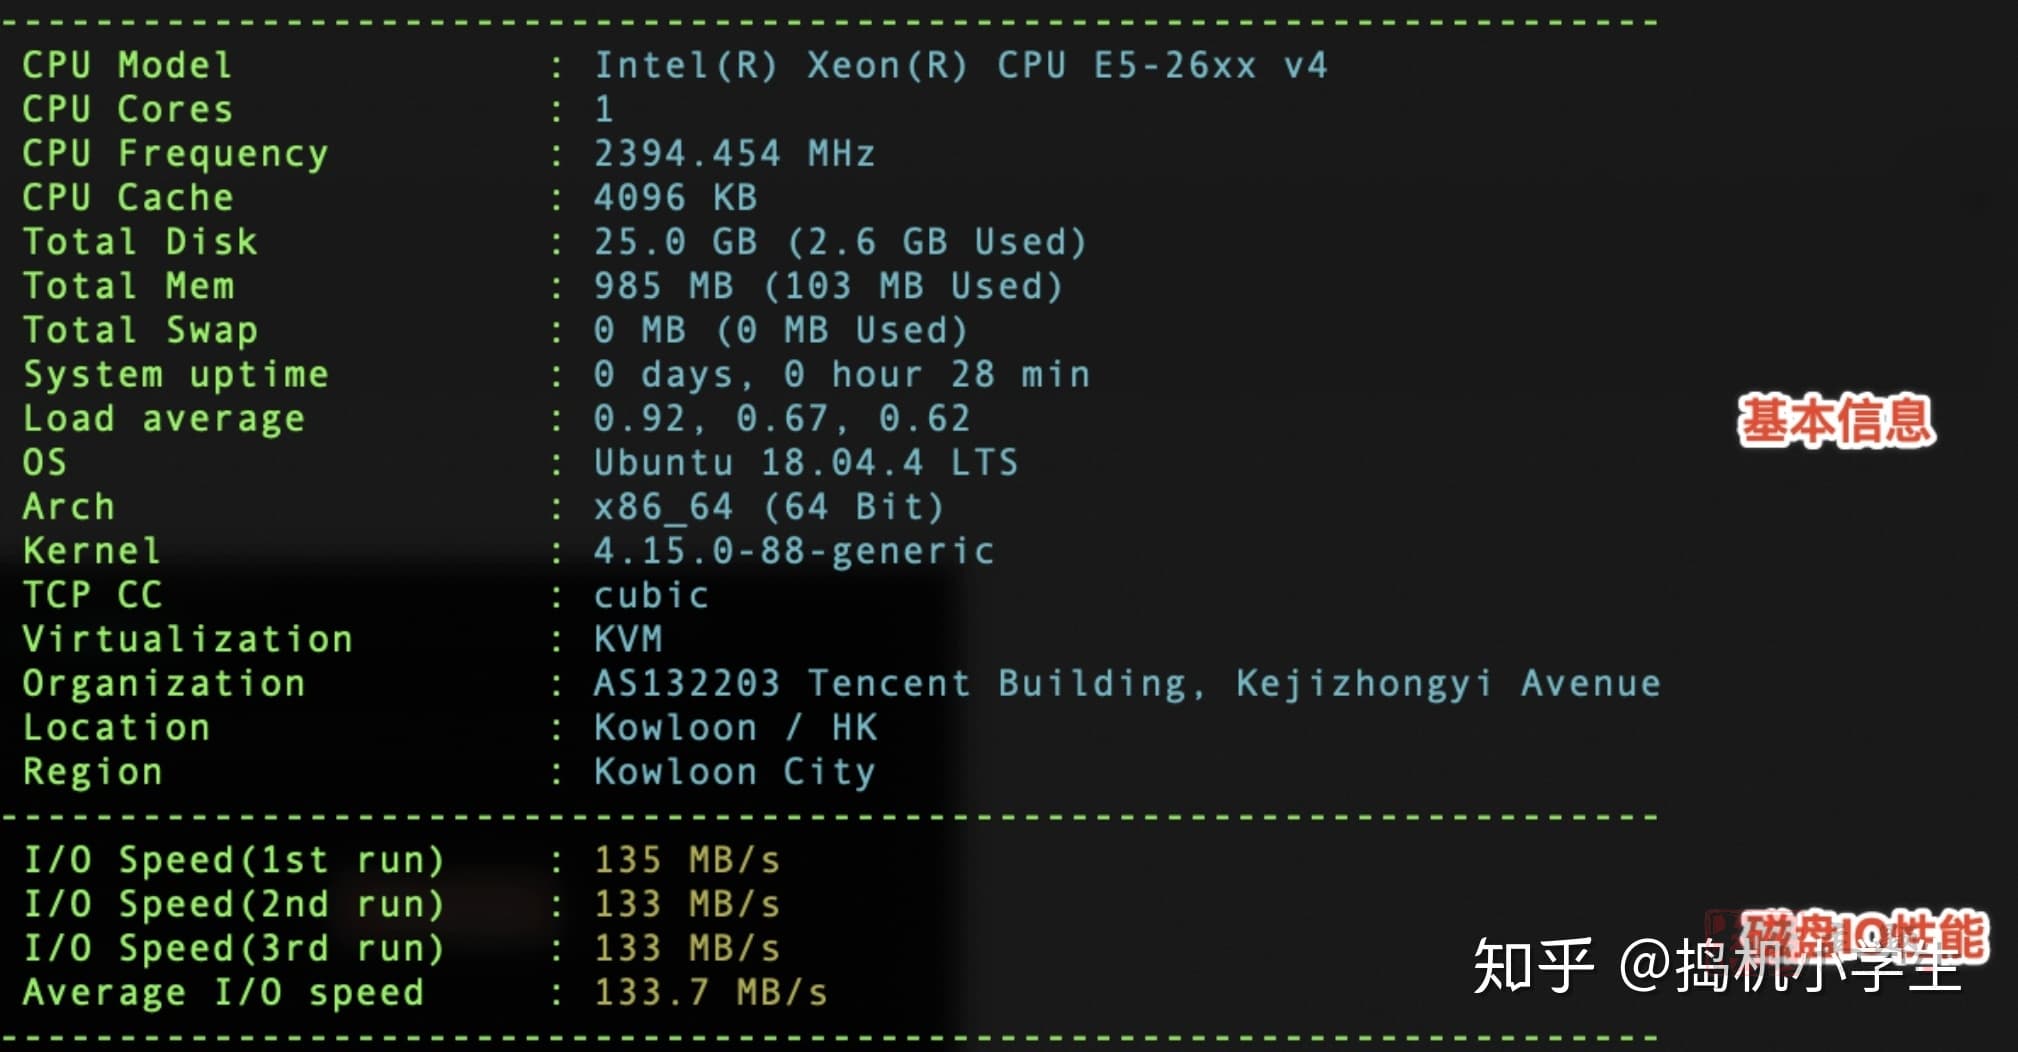Click the Average I/O speed 133.7 MB/s value
The image size is (2018, 1052).
coord(711,992)
